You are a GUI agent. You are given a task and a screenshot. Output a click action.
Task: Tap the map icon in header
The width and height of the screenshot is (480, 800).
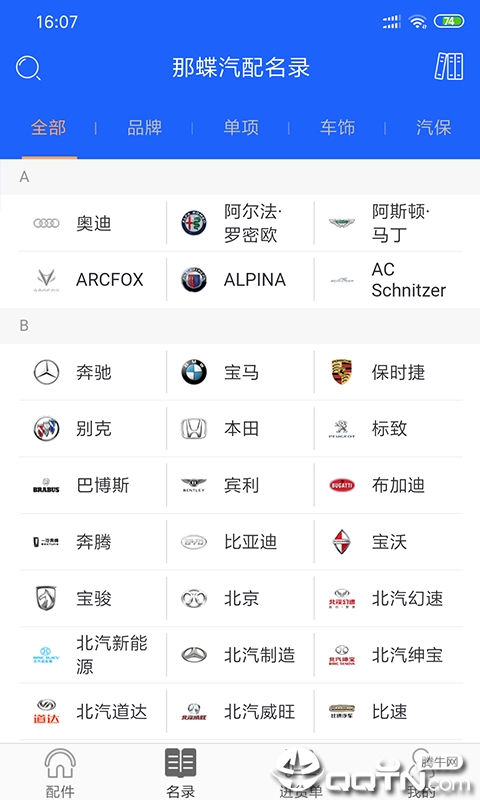tap(449, 66)
